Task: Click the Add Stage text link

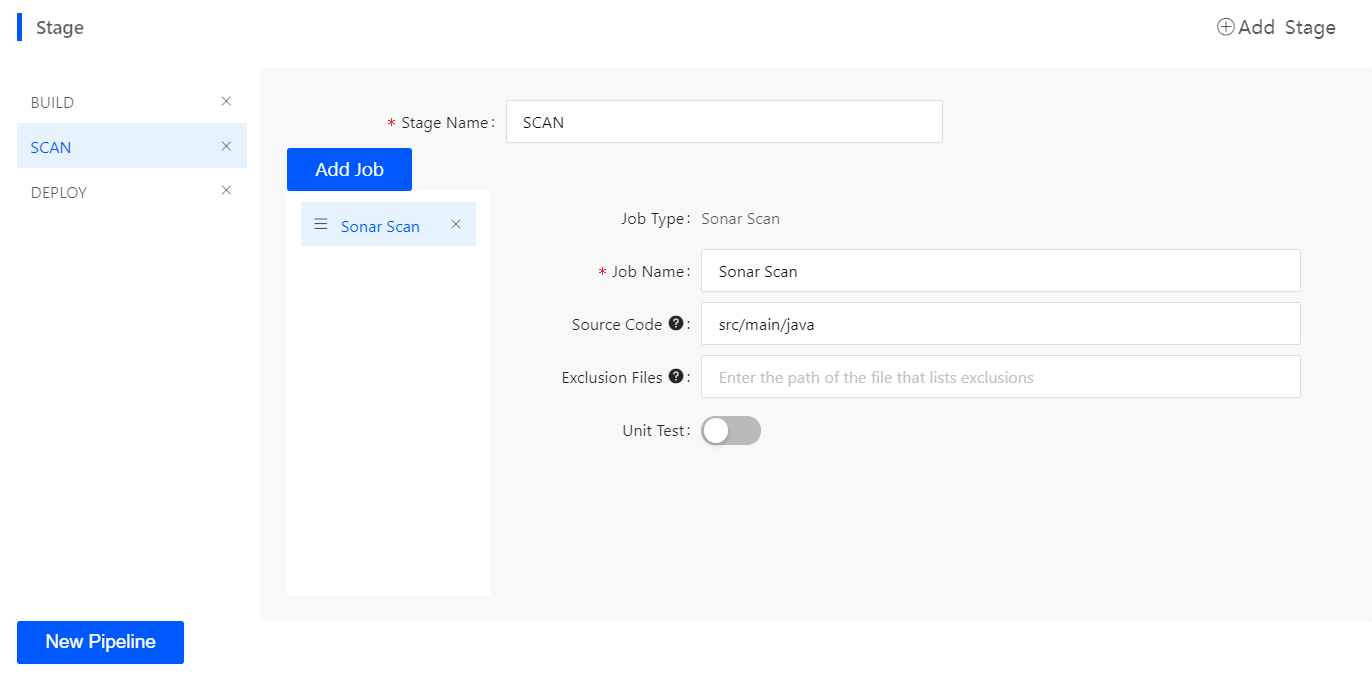Action: click(x=1286, y=28)
